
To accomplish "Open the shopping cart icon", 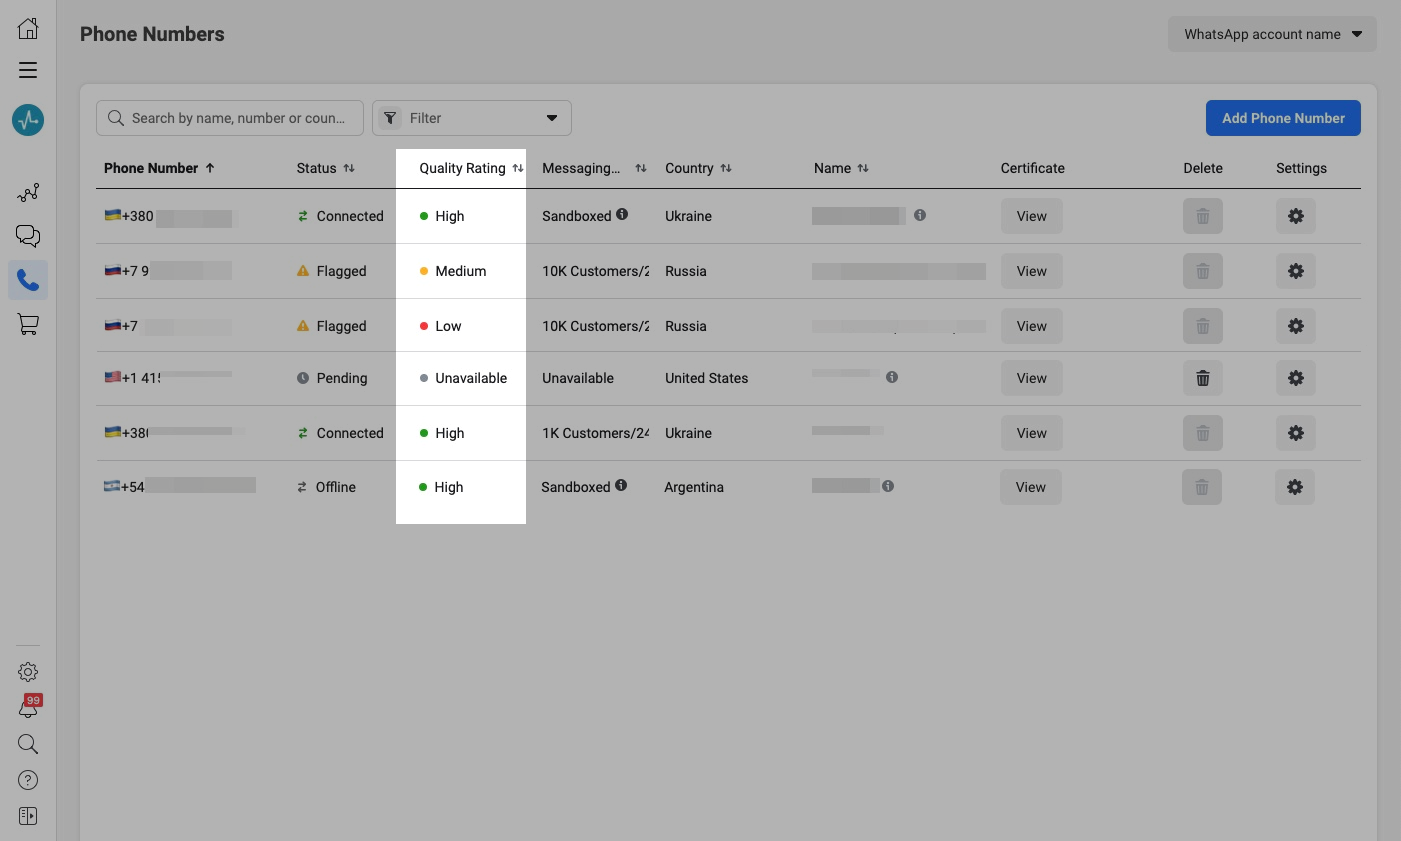I will coord(28,324).
